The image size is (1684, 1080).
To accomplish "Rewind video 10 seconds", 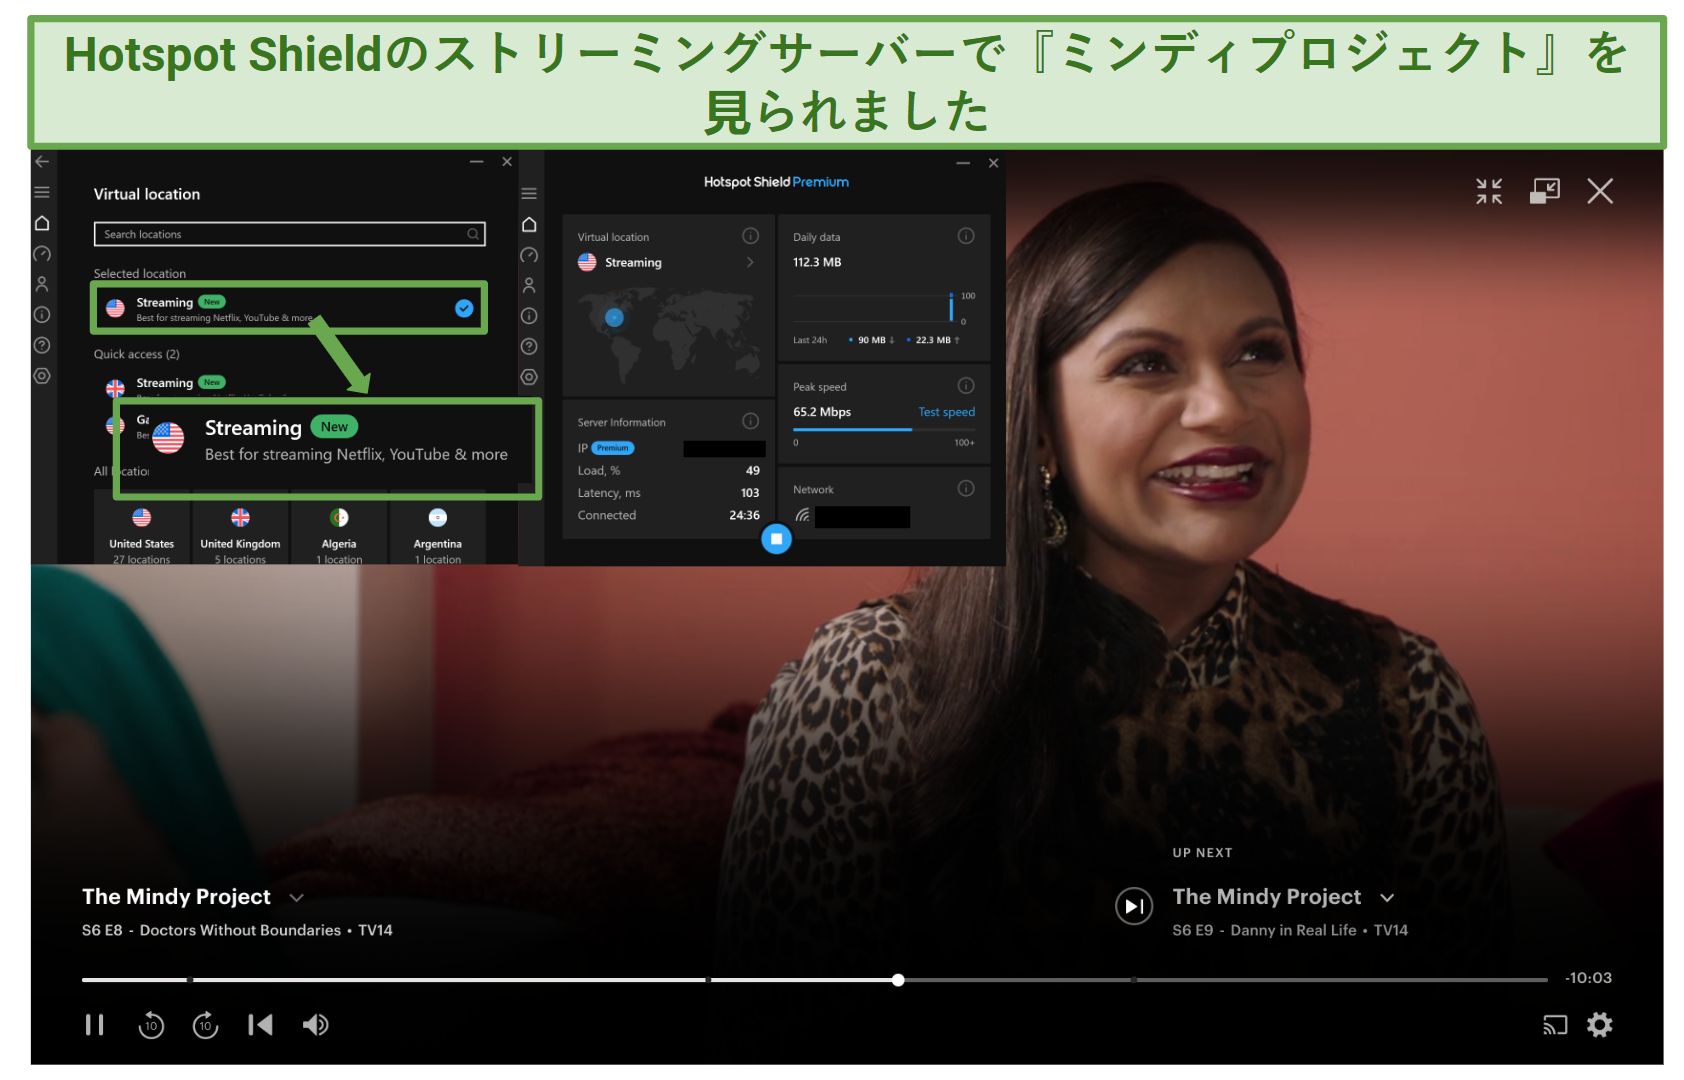I will pyautogui.click(x=151, y=1025).
